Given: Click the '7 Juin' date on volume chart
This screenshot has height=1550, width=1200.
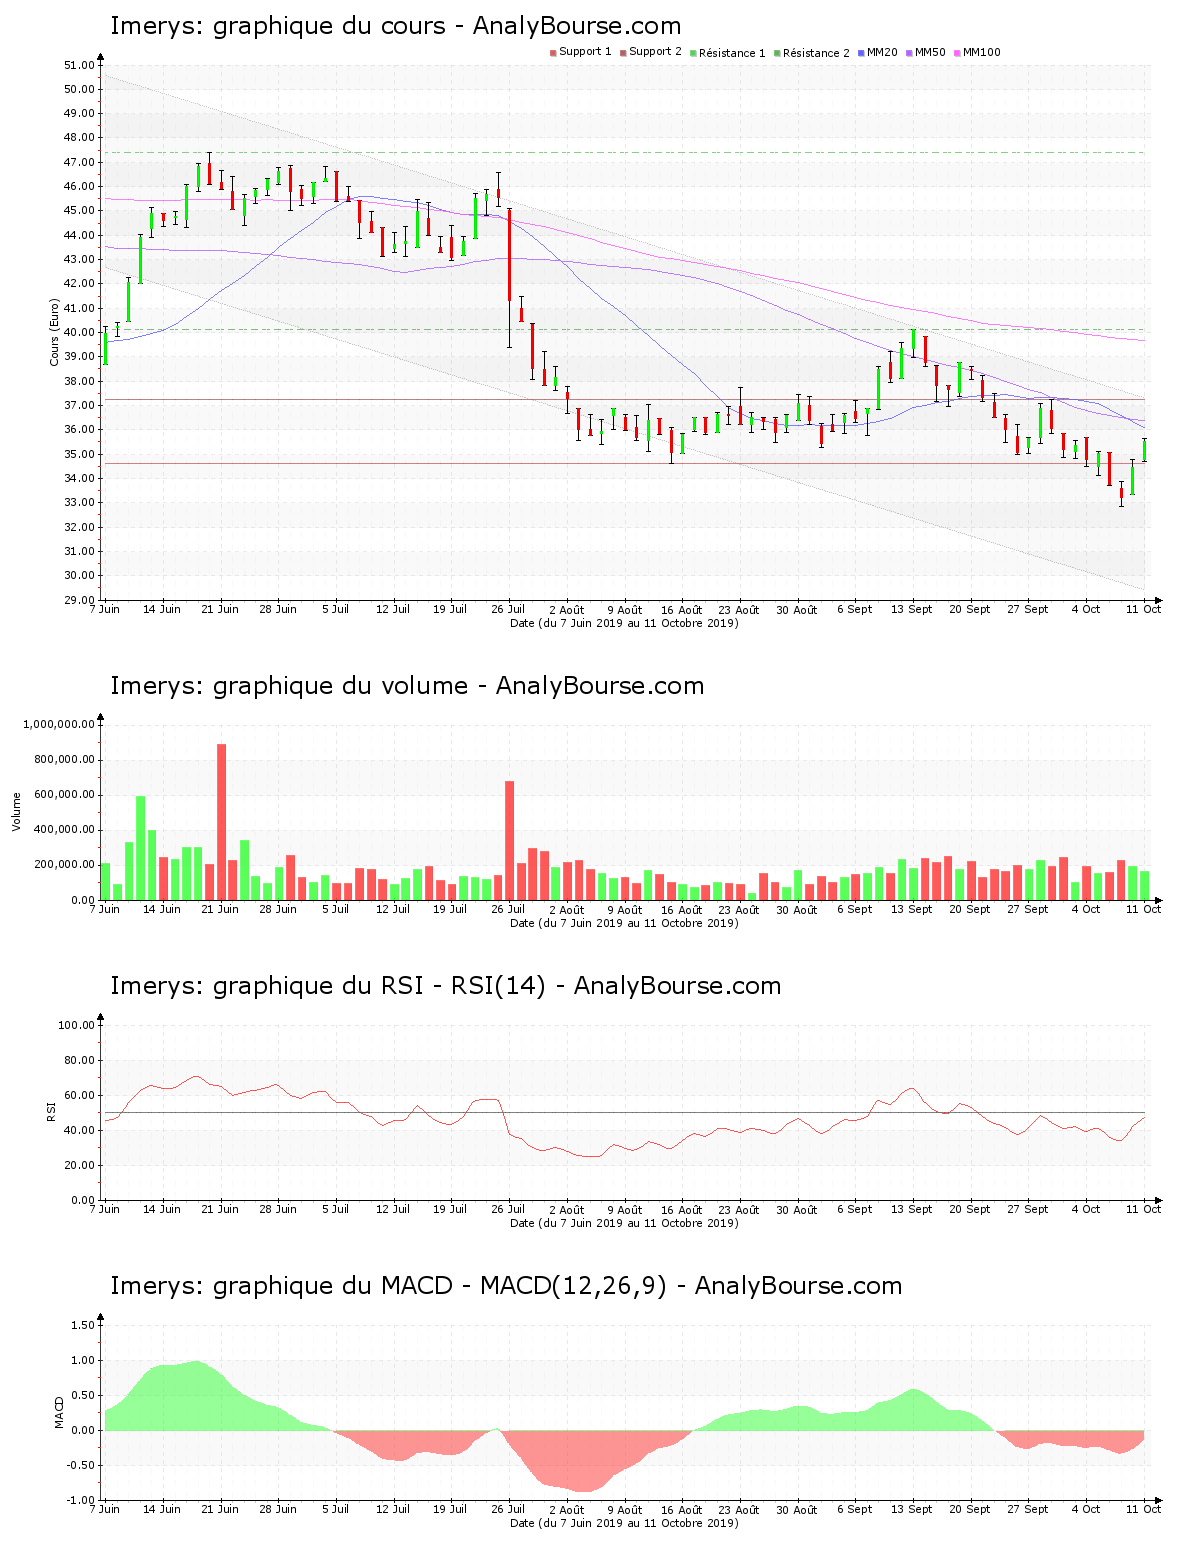Looking at the screenshot, I should (x=104, y=909).
